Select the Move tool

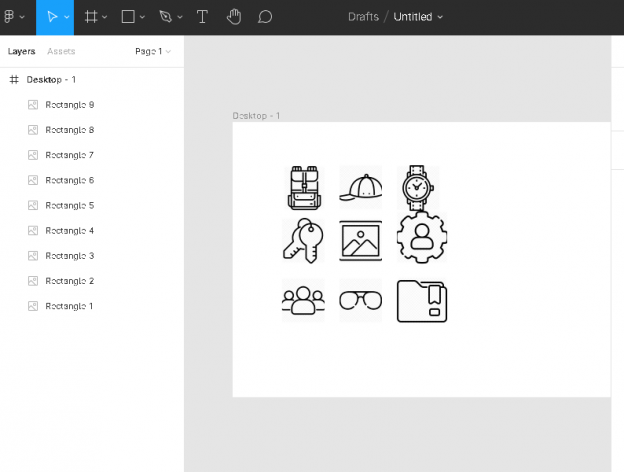point(51,17)
